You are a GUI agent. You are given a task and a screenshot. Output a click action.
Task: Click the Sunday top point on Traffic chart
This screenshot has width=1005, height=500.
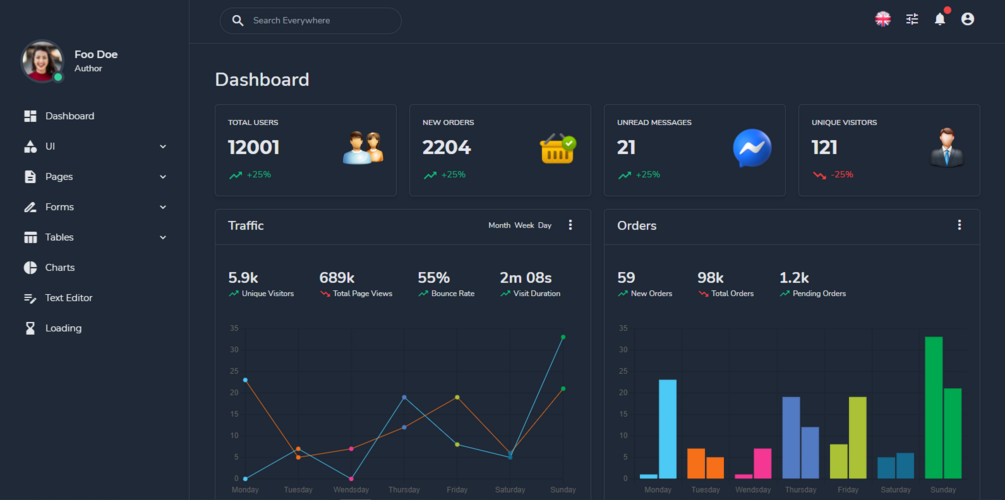[x=563, y=337]
